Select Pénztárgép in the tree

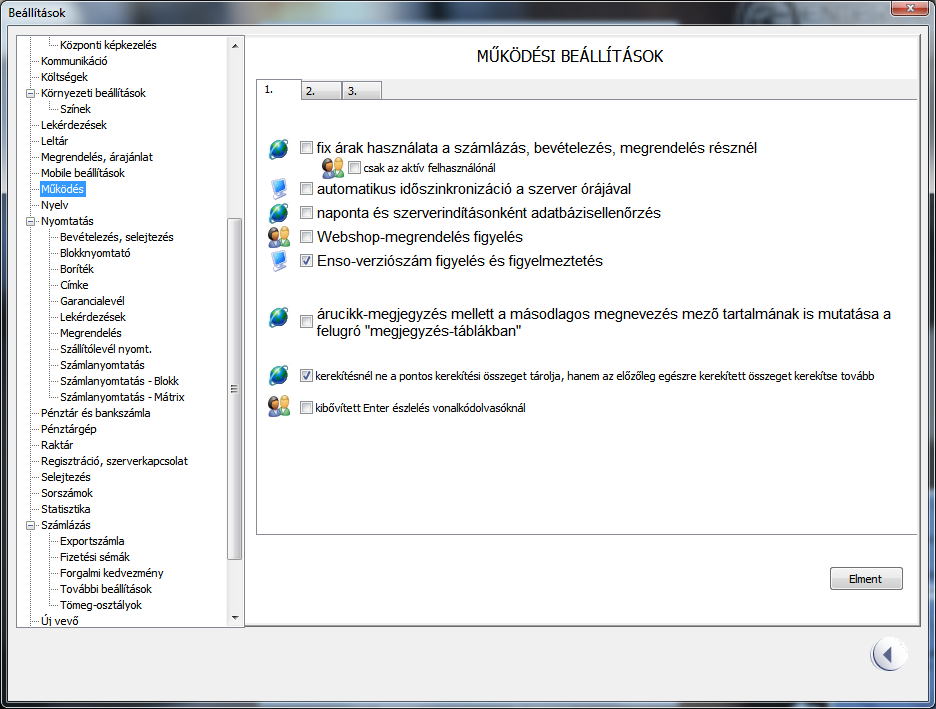click(68, 429)
